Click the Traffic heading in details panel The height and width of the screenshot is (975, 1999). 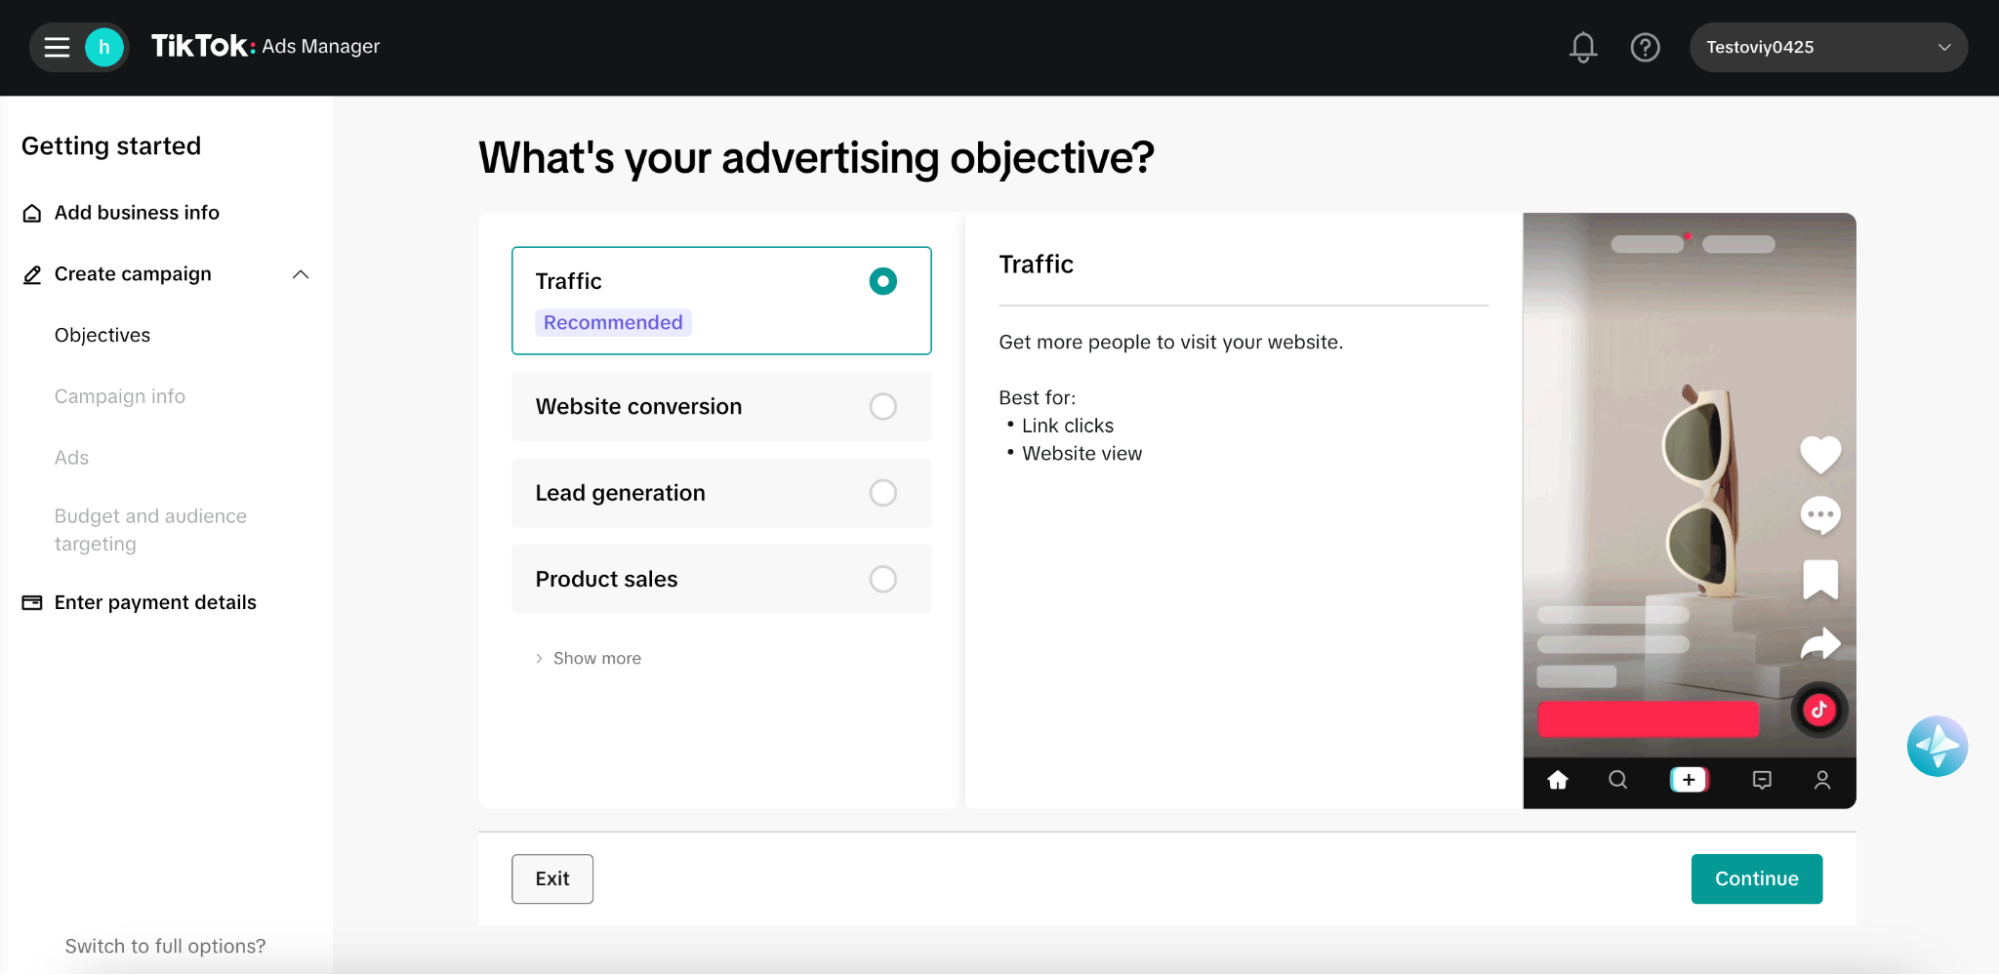pos(1036,264)
